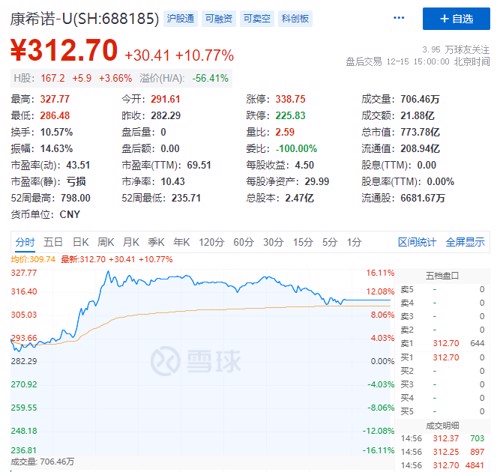Click the 今开 value 291.61
This screenshot has height=472, width=500.
(165, 99)
